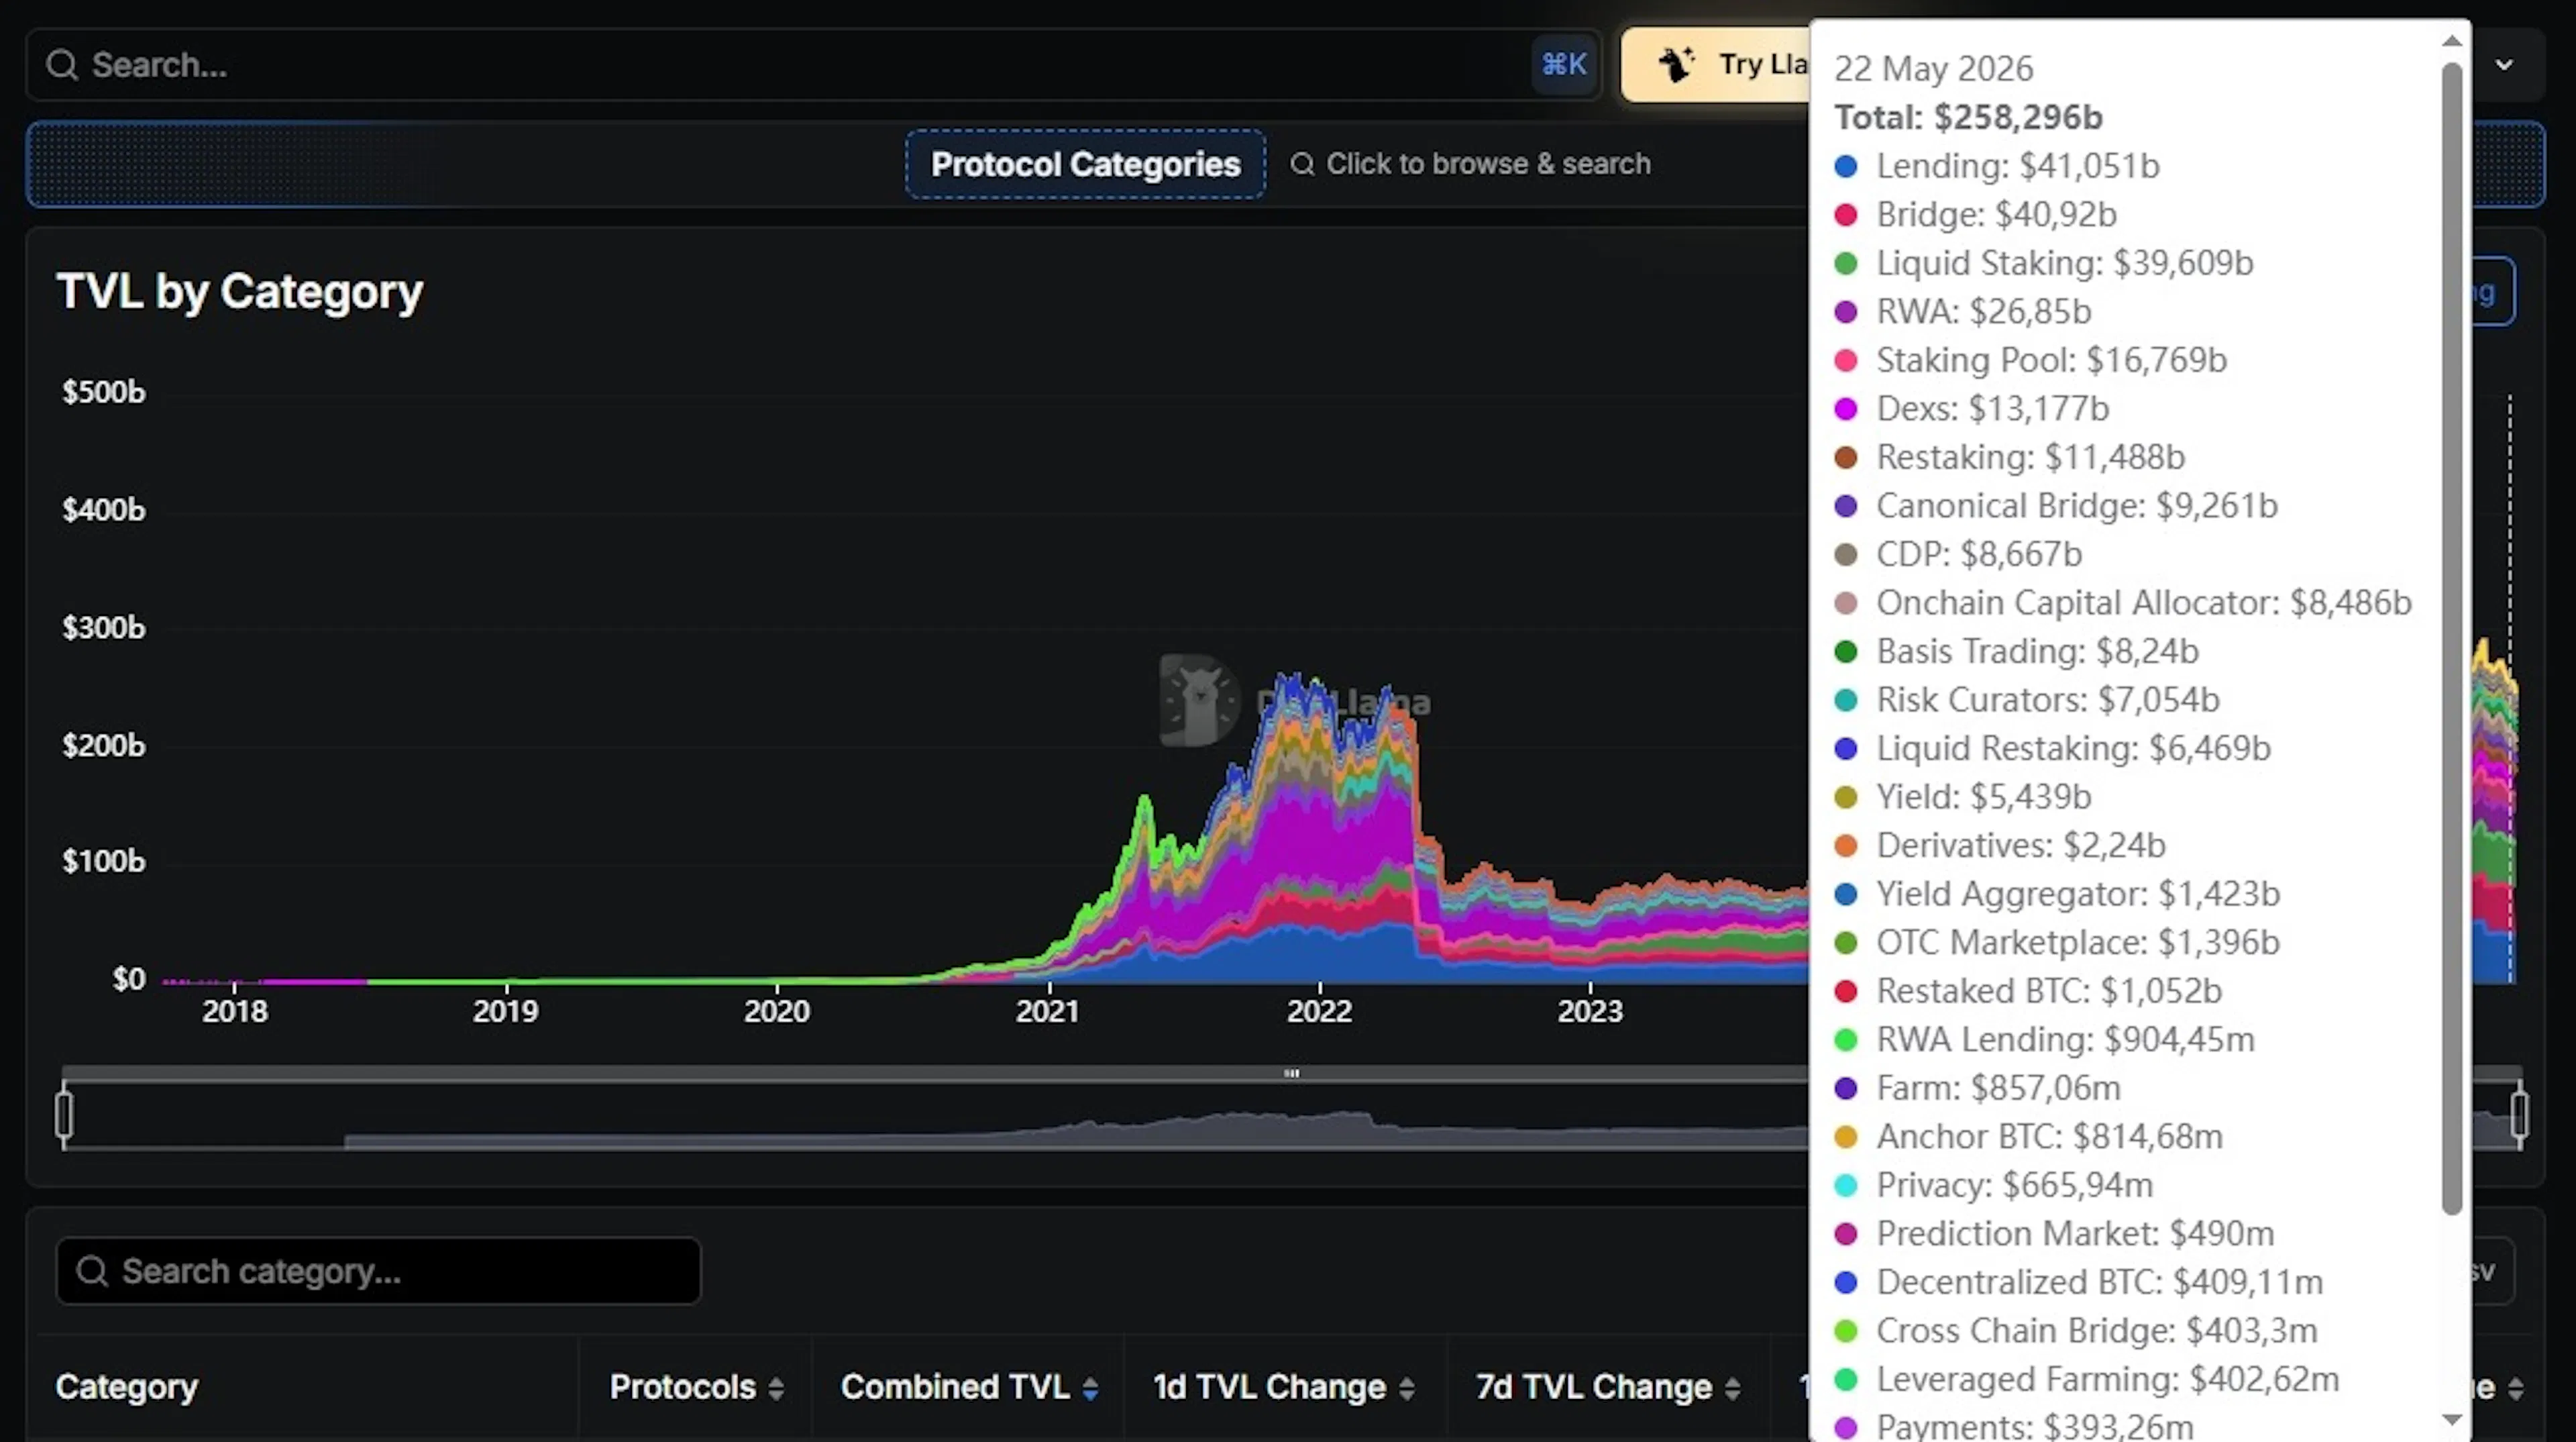
Task: Expand the top-right chevron dropdown
Action: tap(2504, 65)
